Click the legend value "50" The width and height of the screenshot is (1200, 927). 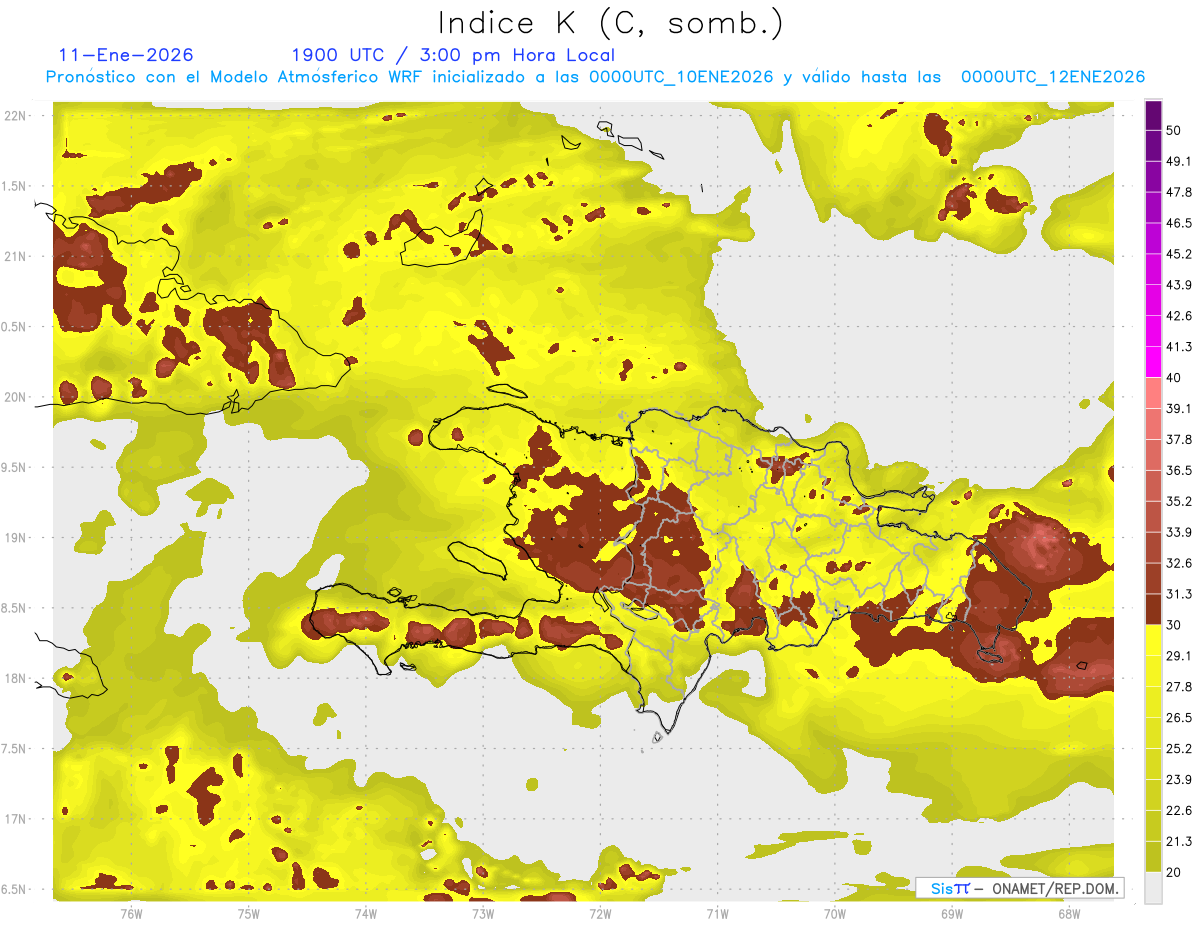(x=1174, y=130)
